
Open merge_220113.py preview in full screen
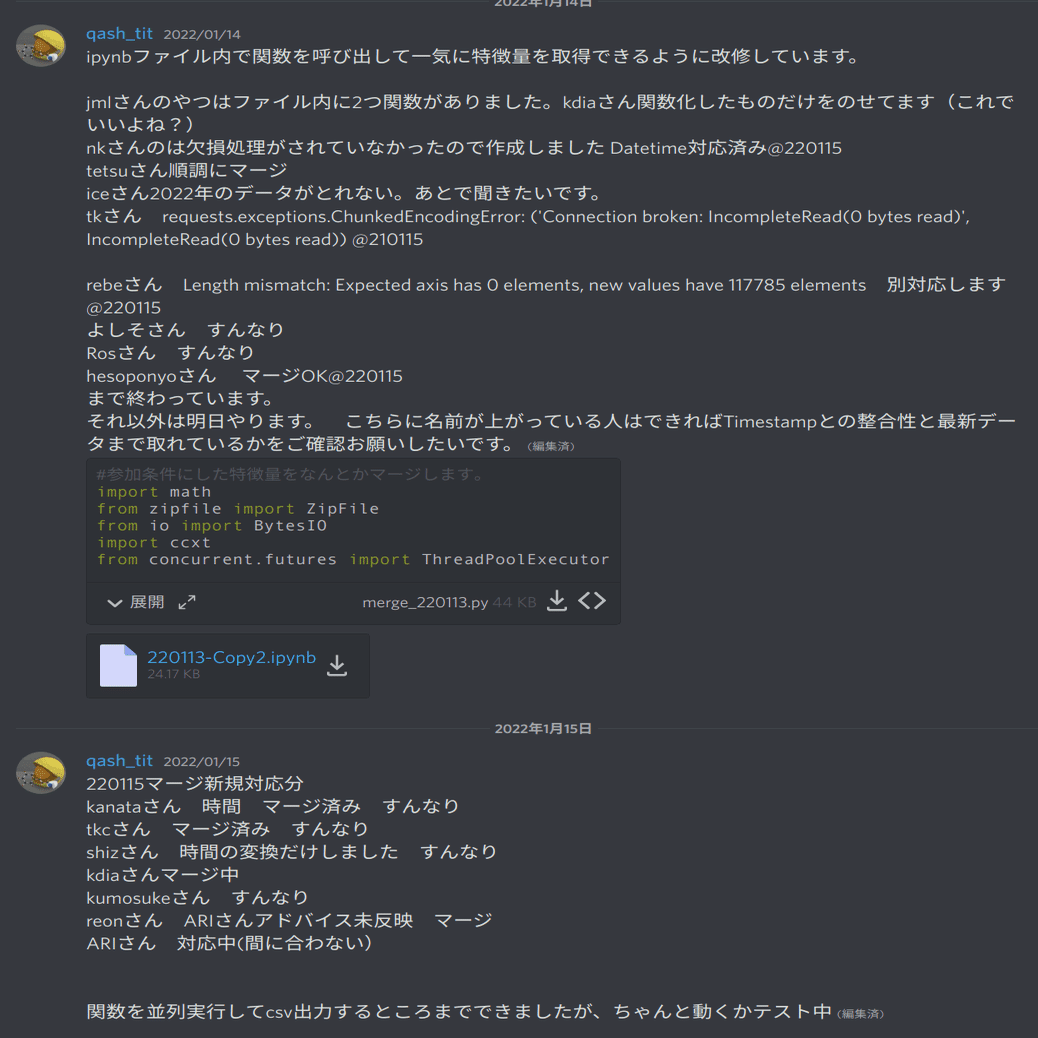[x=187, y=602]
